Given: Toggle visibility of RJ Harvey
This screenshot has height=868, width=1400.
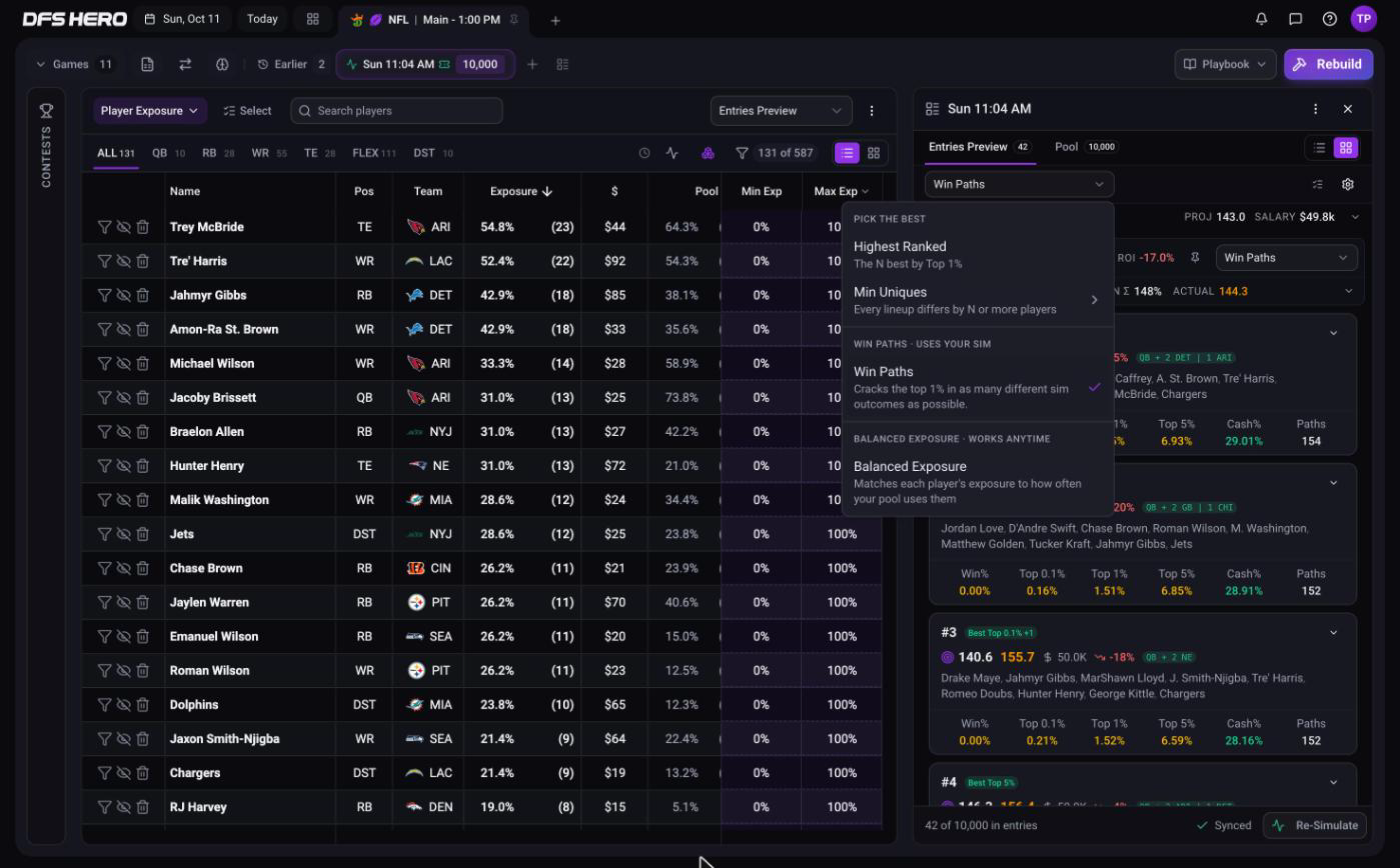Looking at the screenshot, I should click(x=123, y=807).
